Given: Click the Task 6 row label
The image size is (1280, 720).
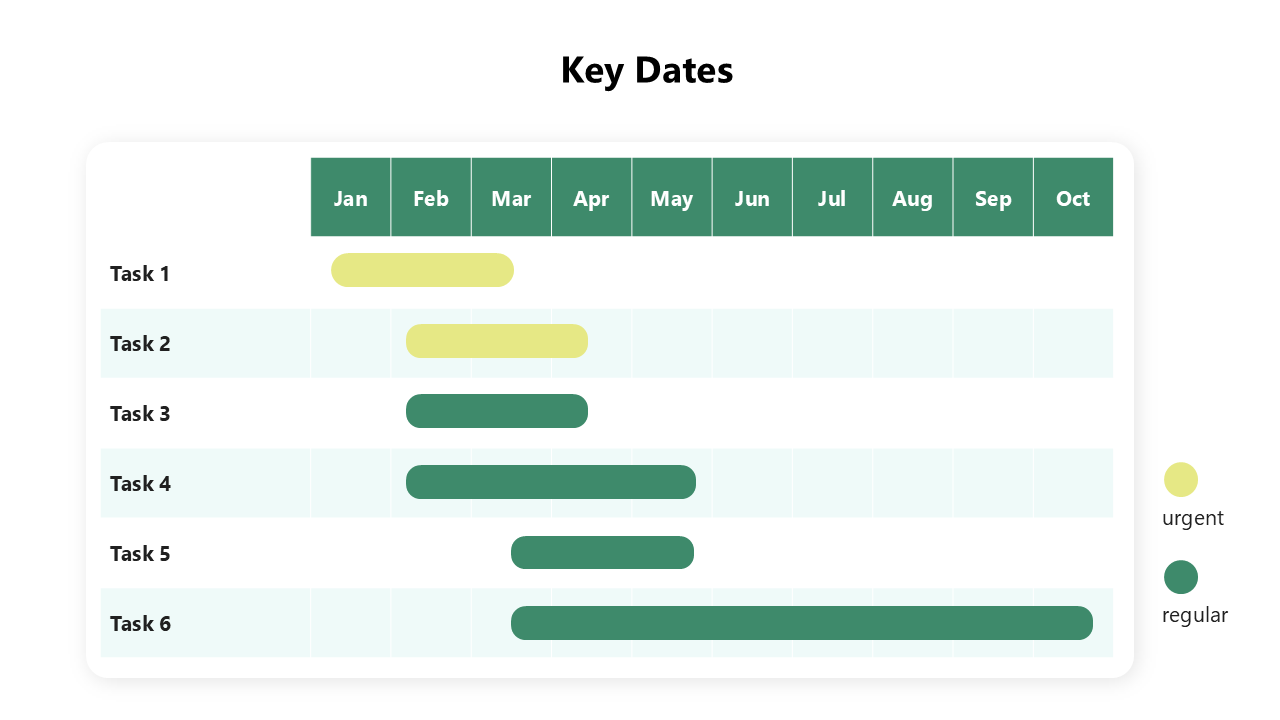Looking at the screenshot, I should (x=140, y=624).
